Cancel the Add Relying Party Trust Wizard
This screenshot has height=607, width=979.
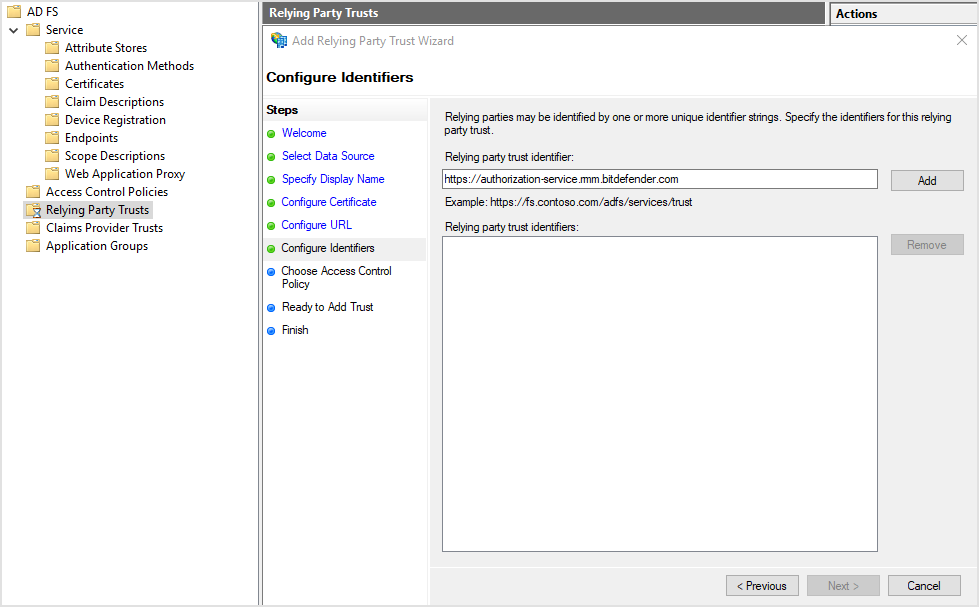[x=923, y=585]
